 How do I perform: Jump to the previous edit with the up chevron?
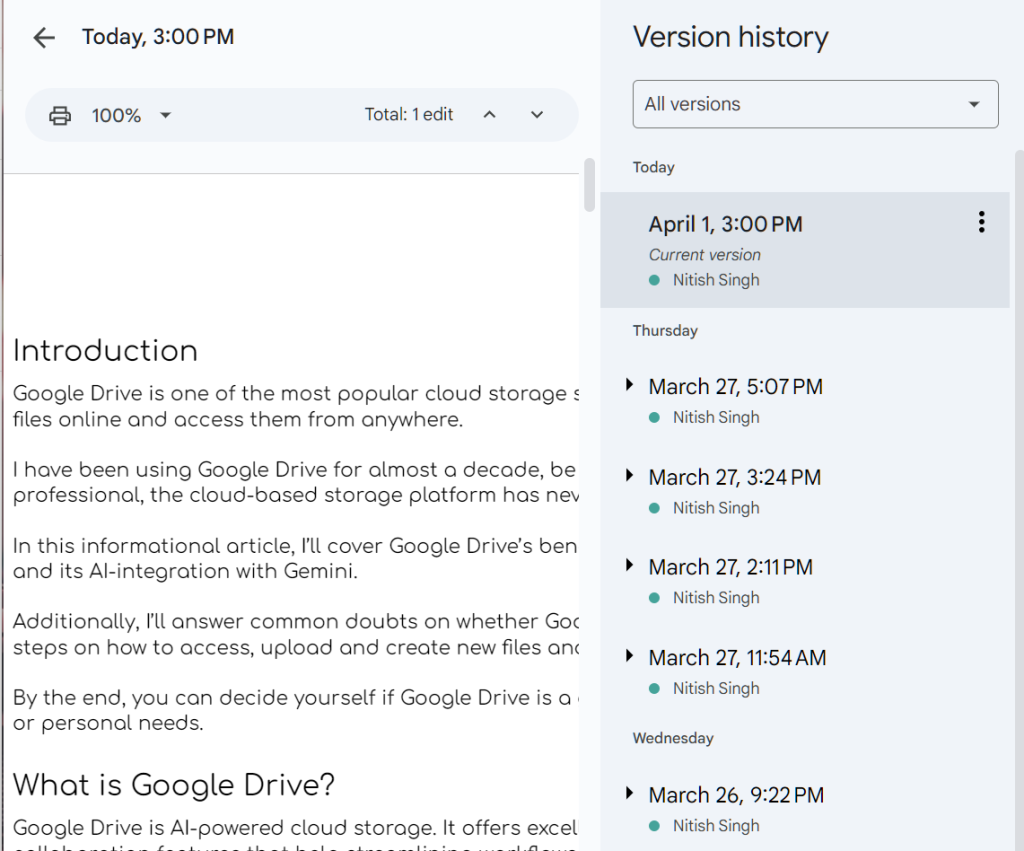point(489,115)
